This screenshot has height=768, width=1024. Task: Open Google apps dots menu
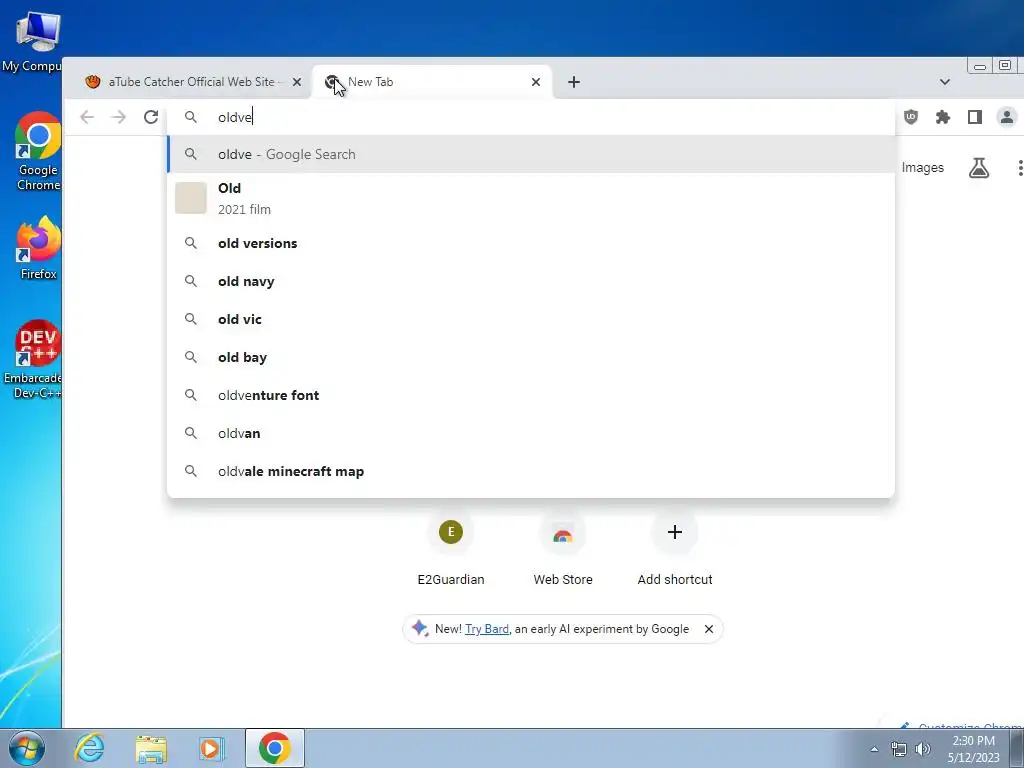point(1019,168)
